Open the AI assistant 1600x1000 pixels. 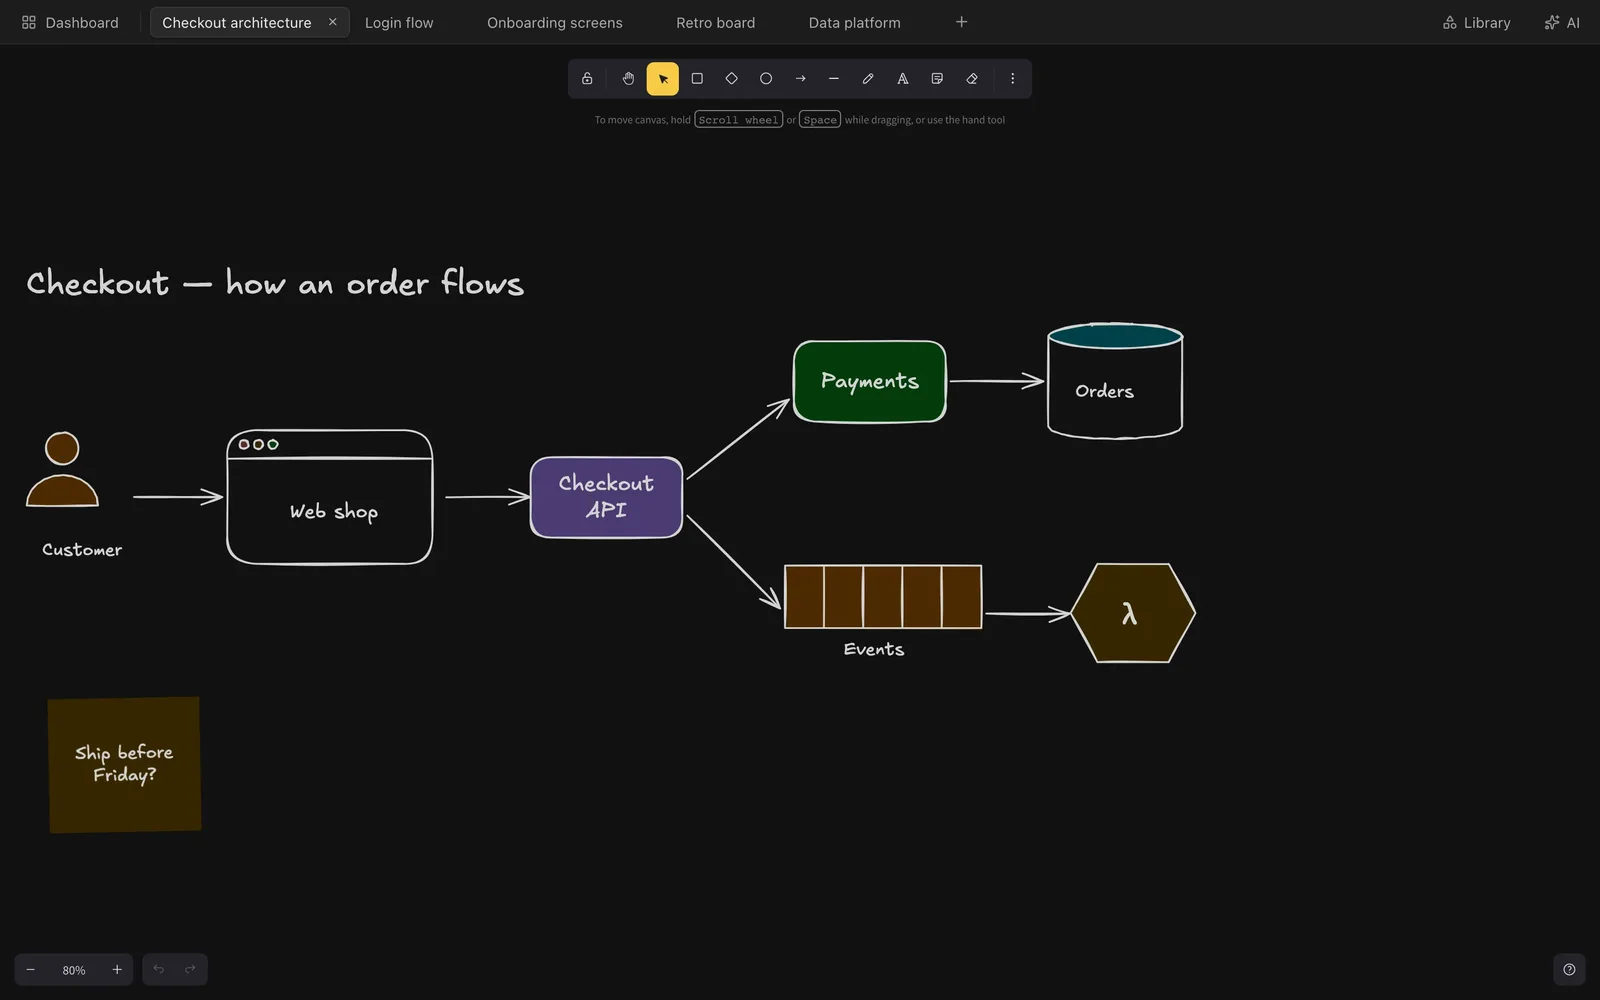(1562, 22)
